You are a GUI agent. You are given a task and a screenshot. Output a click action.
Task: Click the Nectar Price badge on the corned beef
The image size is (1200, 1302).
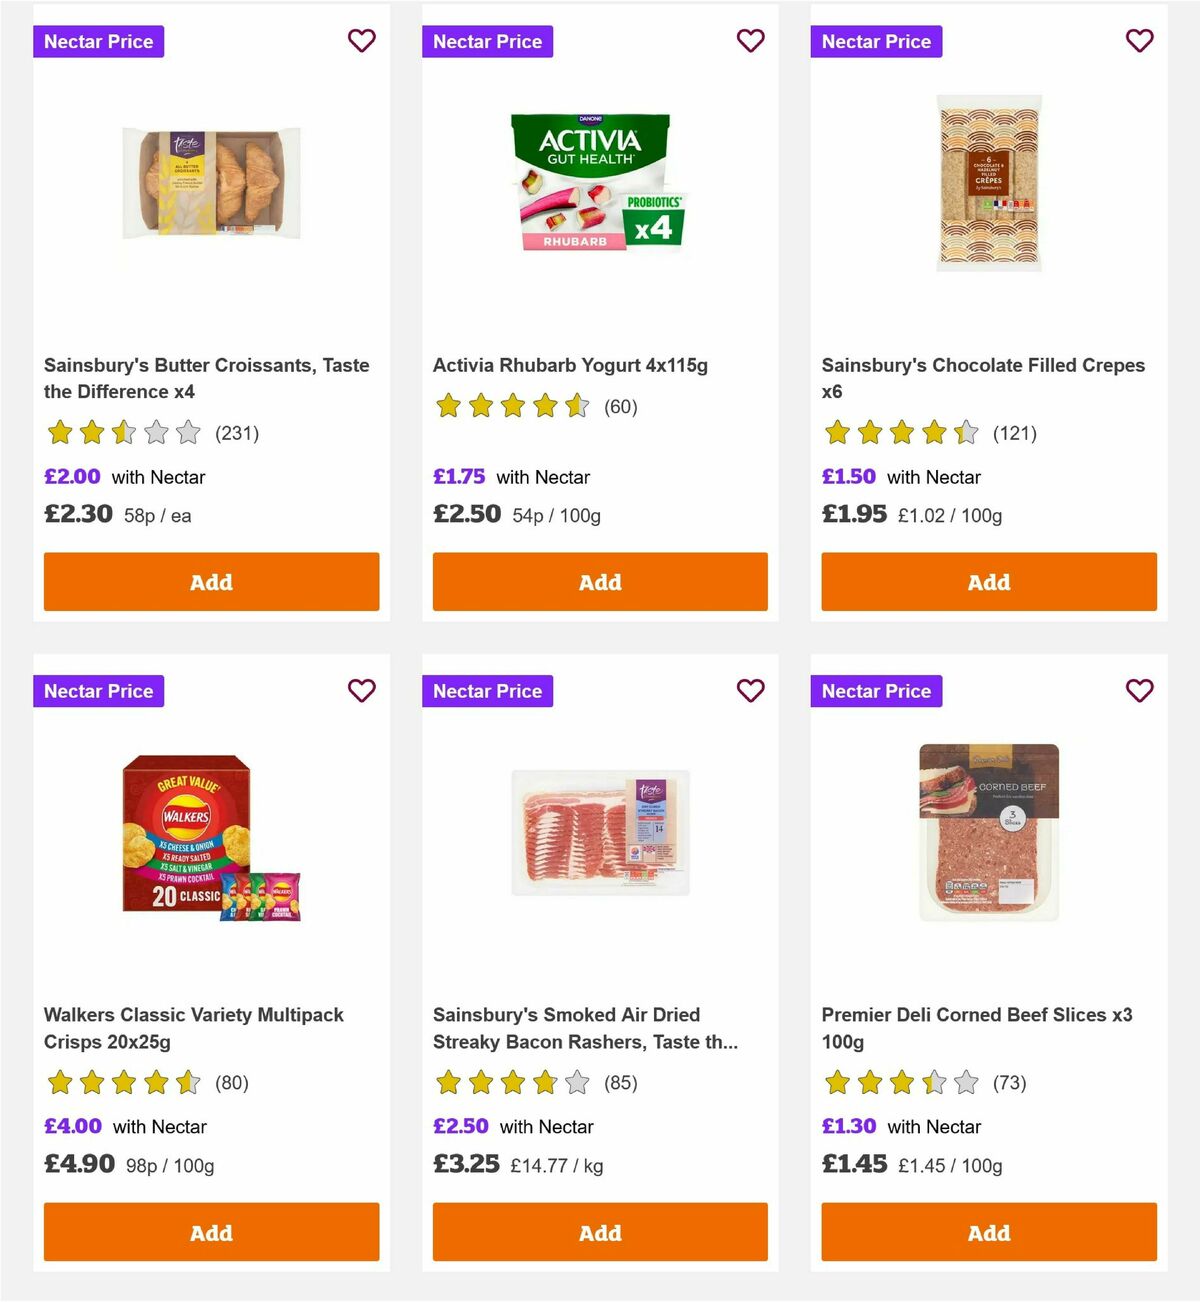[x=876, y=690]
